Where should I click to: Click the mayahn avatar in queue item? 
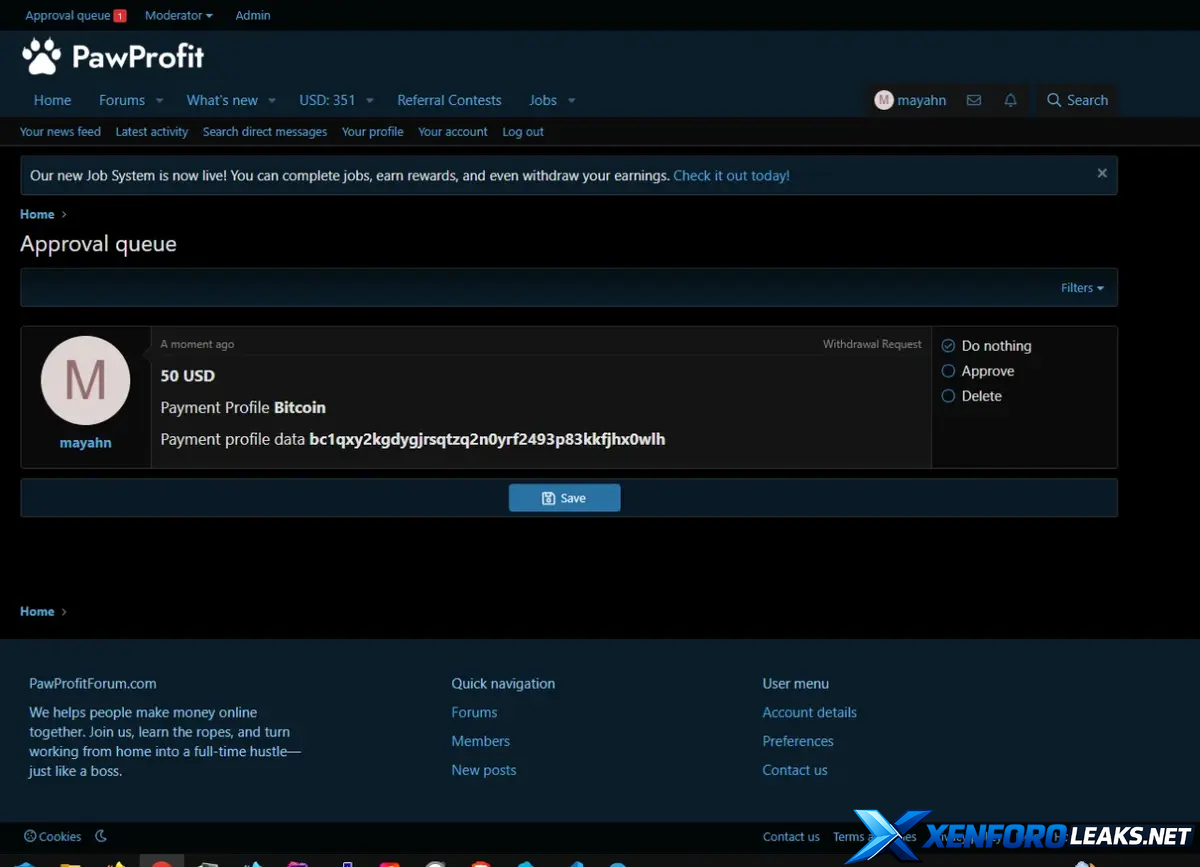(85, 380)
